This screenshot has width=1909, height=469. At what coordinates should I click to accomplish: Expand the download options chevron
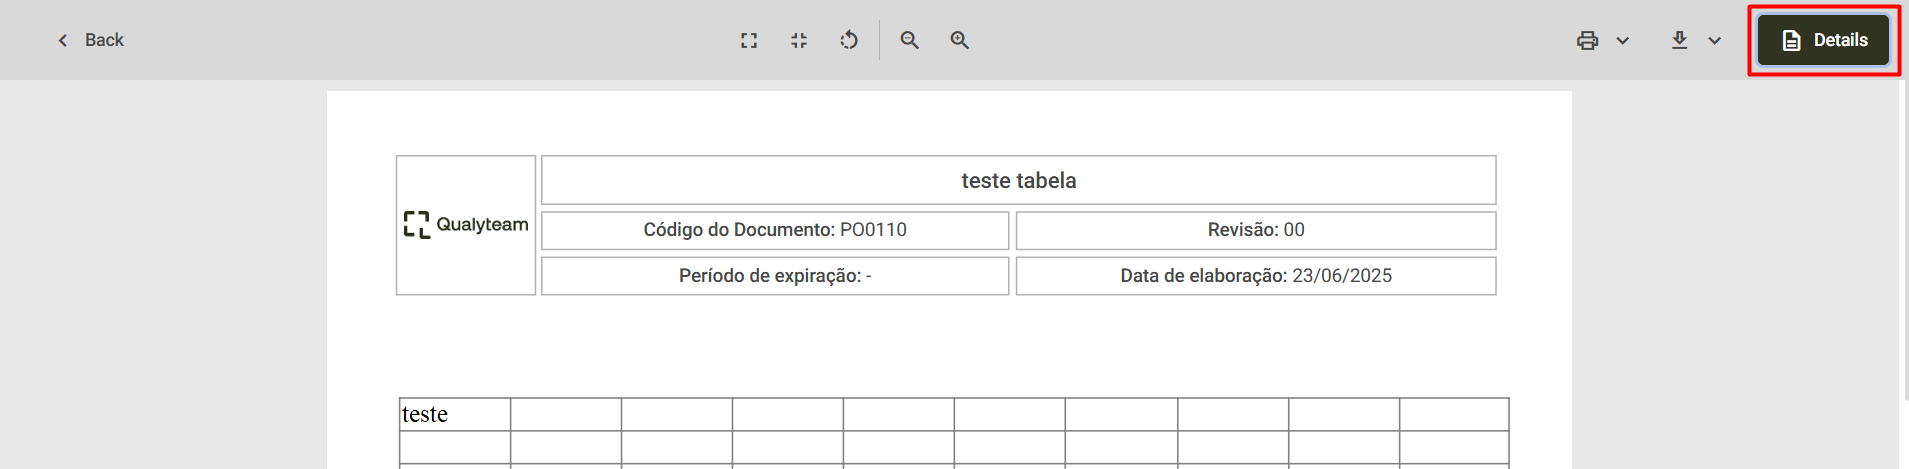[1715, 40]
